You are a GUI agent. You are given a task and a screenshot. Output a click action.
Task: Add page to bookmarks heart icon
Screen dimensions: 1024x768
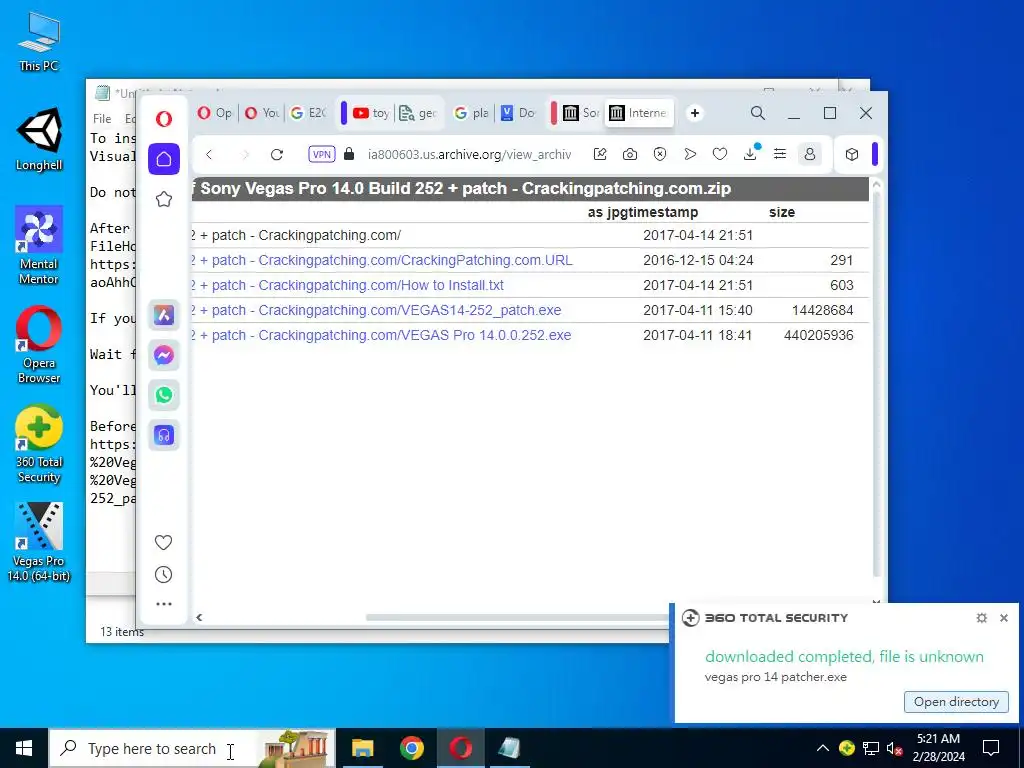[x=720, y=154]
